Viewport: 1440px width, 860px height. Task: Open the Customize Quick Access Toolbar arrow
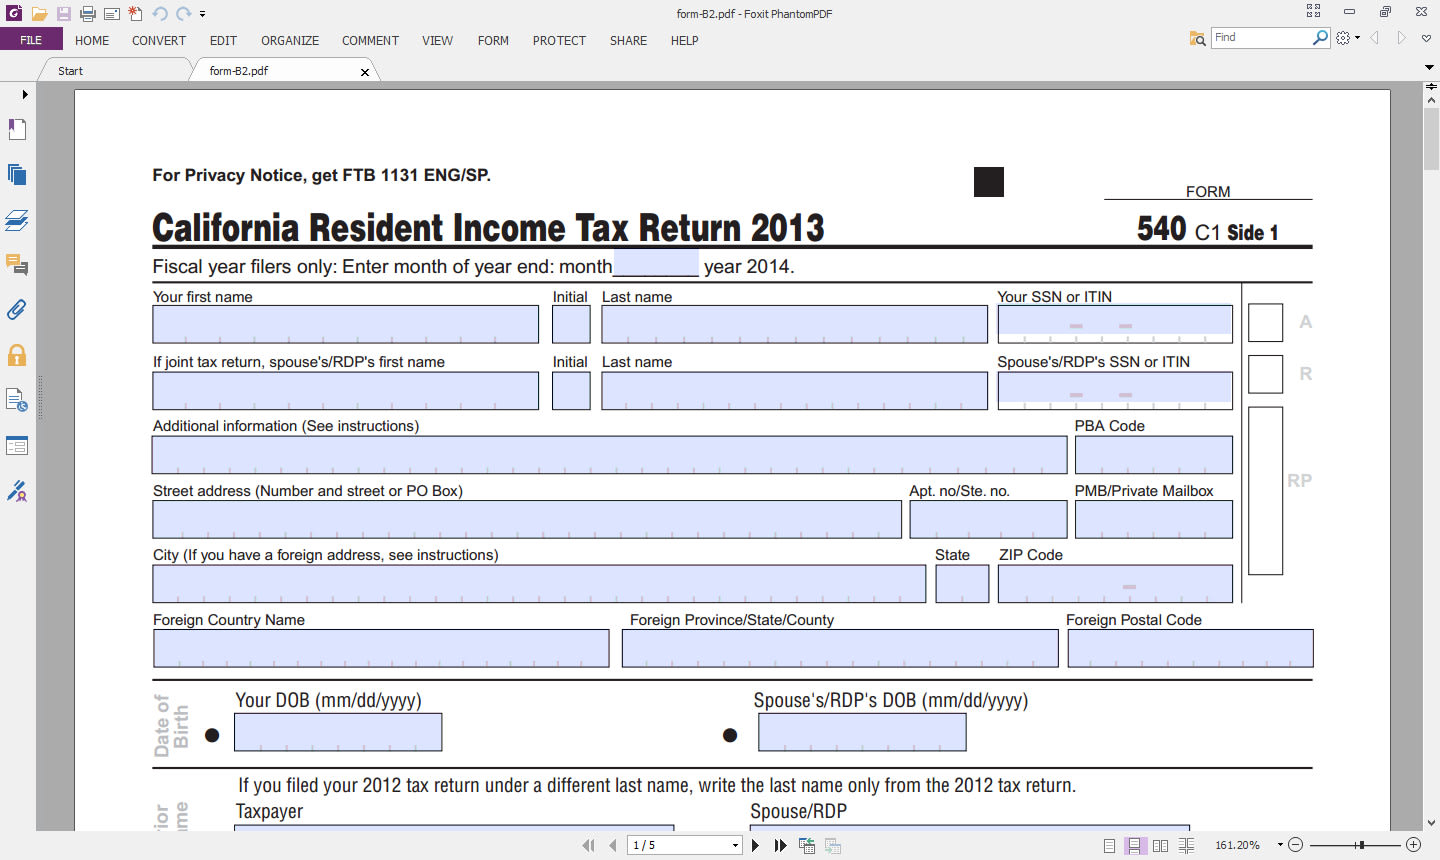(x=202, y=15)
